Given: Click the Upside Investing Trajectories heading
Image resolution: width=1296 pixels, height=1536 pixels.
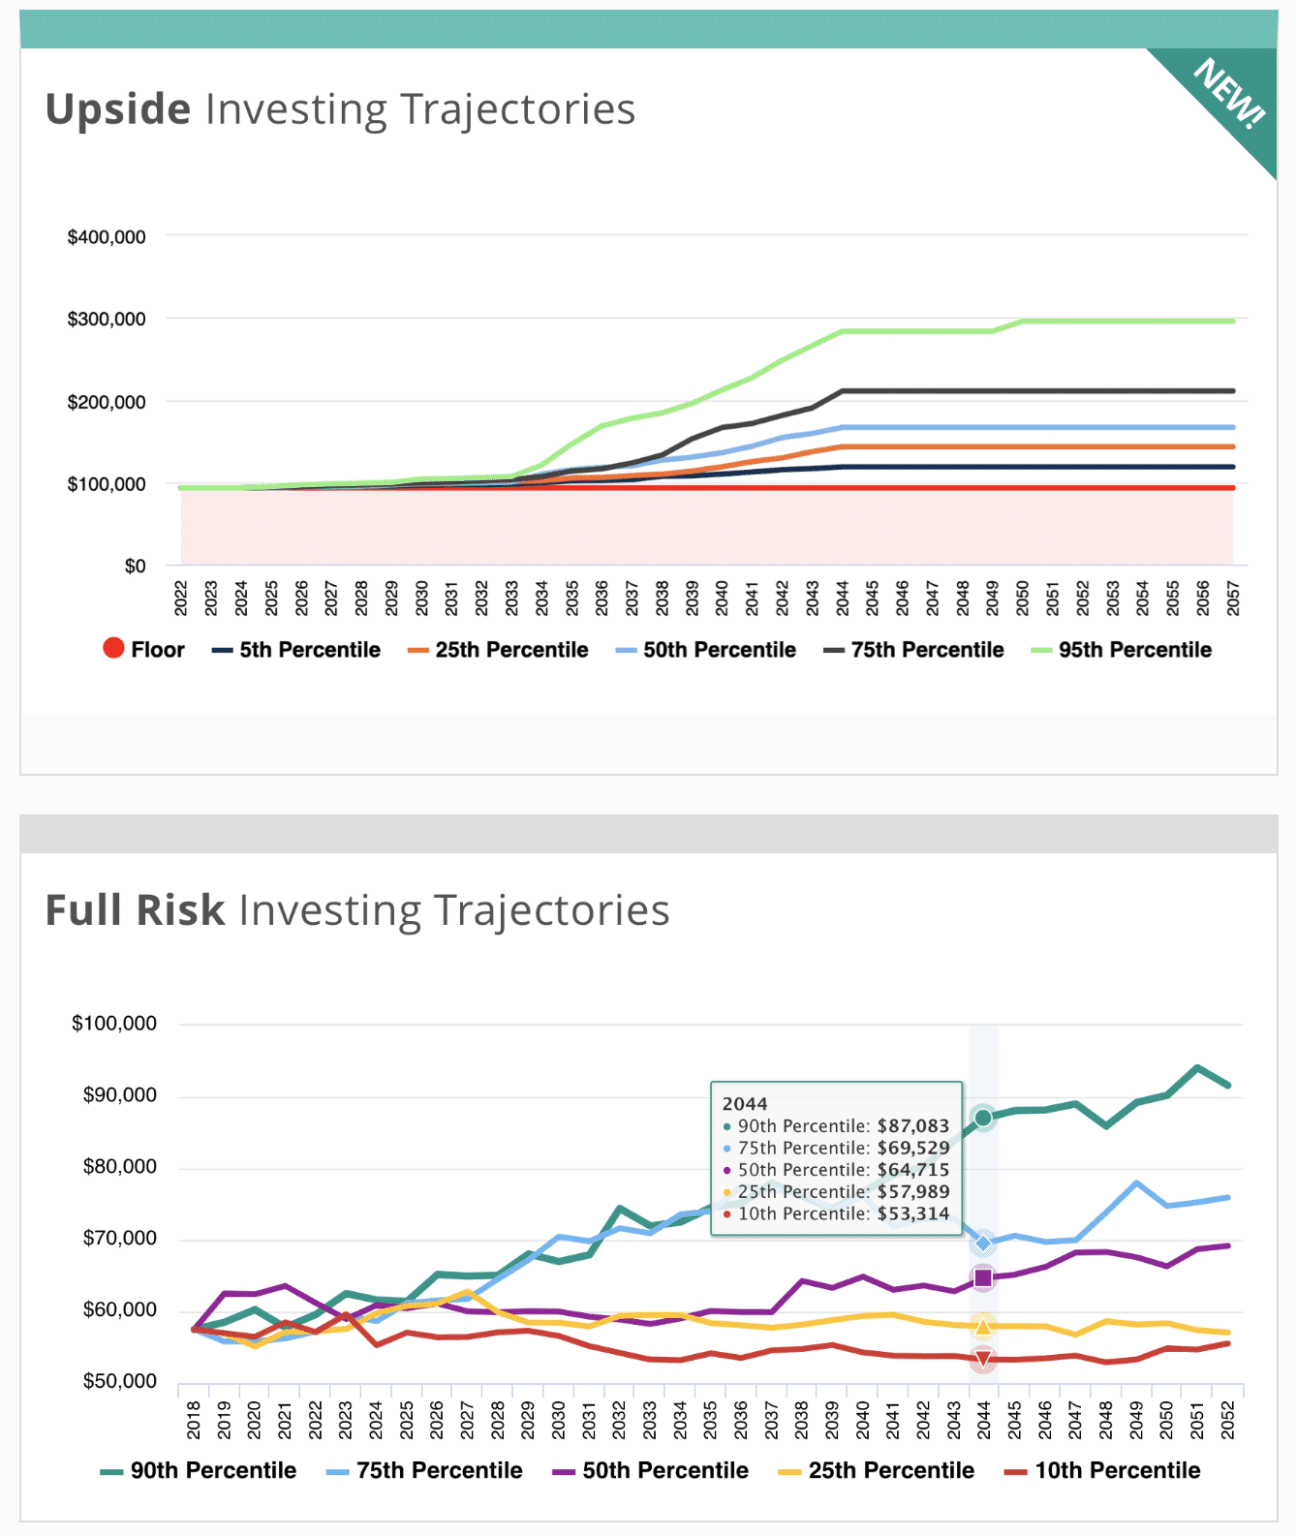Looking at the screenshot, I should tap(340, 109).
